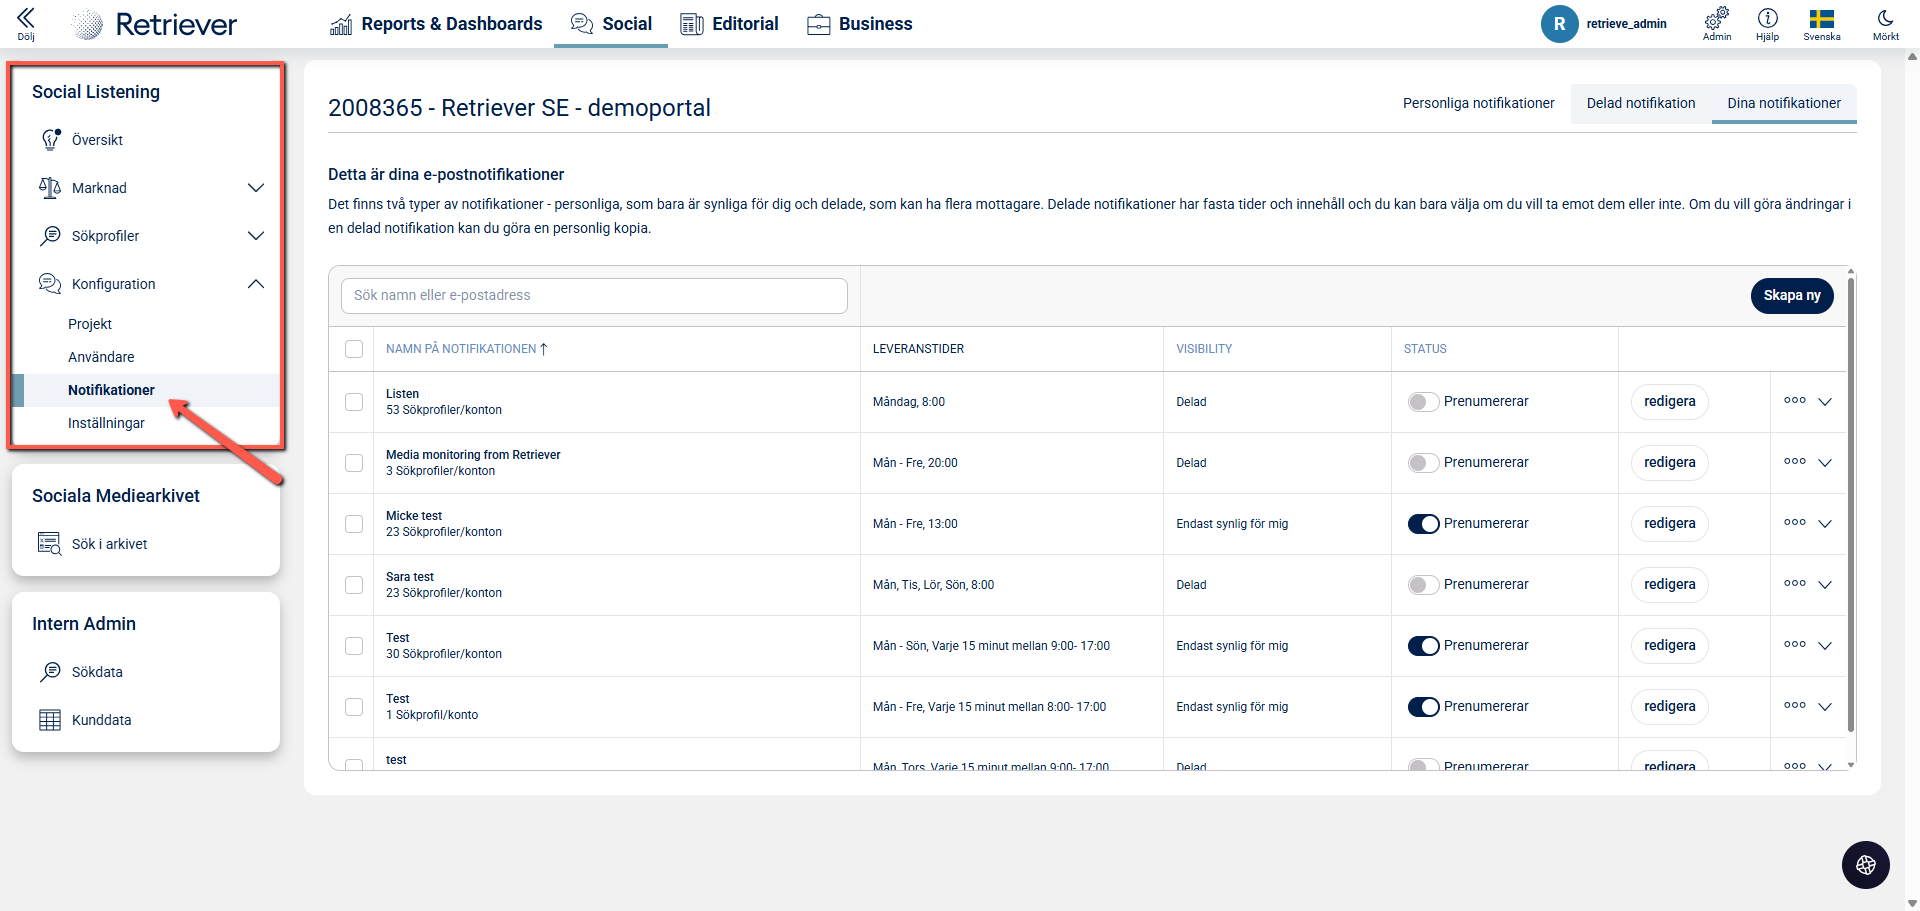Check the Sara test row checkbox
The height and width of the screenshot is (911, 1920).
click(354, 585)
